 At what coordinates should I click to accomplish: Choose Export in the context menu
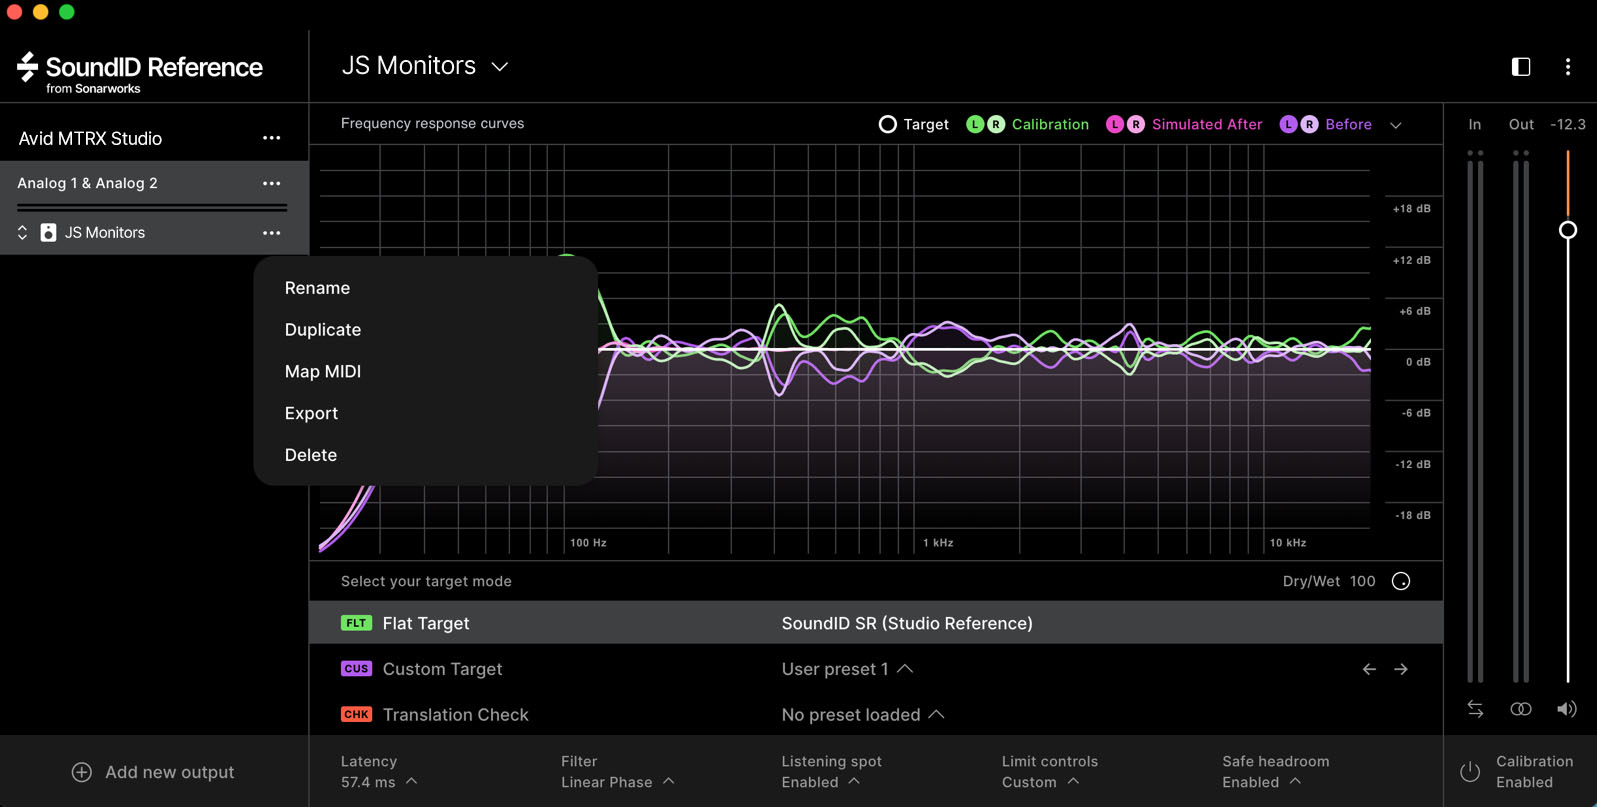tap(311, 413)
